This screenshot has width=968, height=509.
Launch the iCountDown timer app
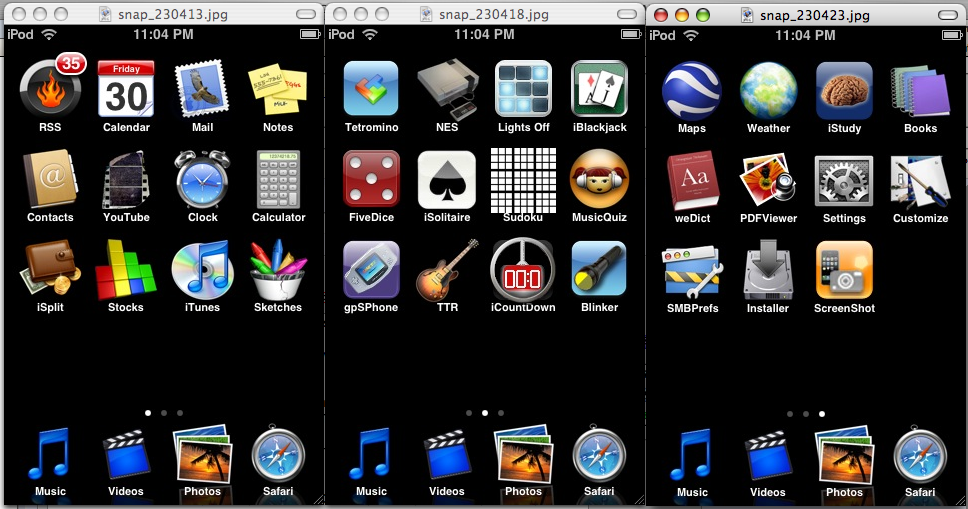523,270
